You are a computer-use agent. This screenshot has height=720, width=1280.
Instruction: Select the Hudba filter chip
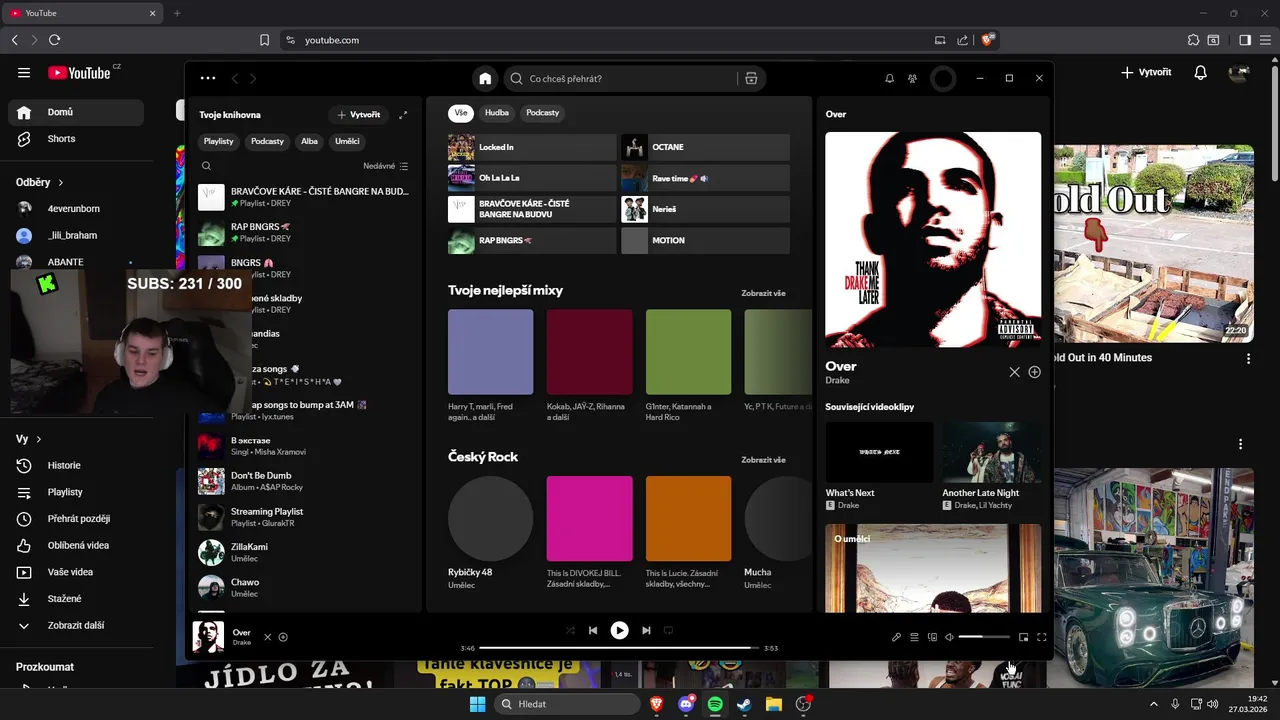(x=497, y=113)
